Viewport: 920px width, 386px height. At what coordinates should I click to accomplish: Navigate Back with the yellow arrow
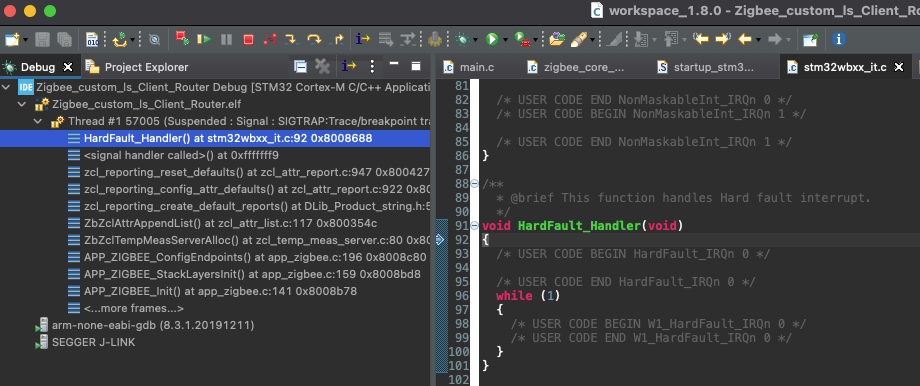tap(745, 39)
